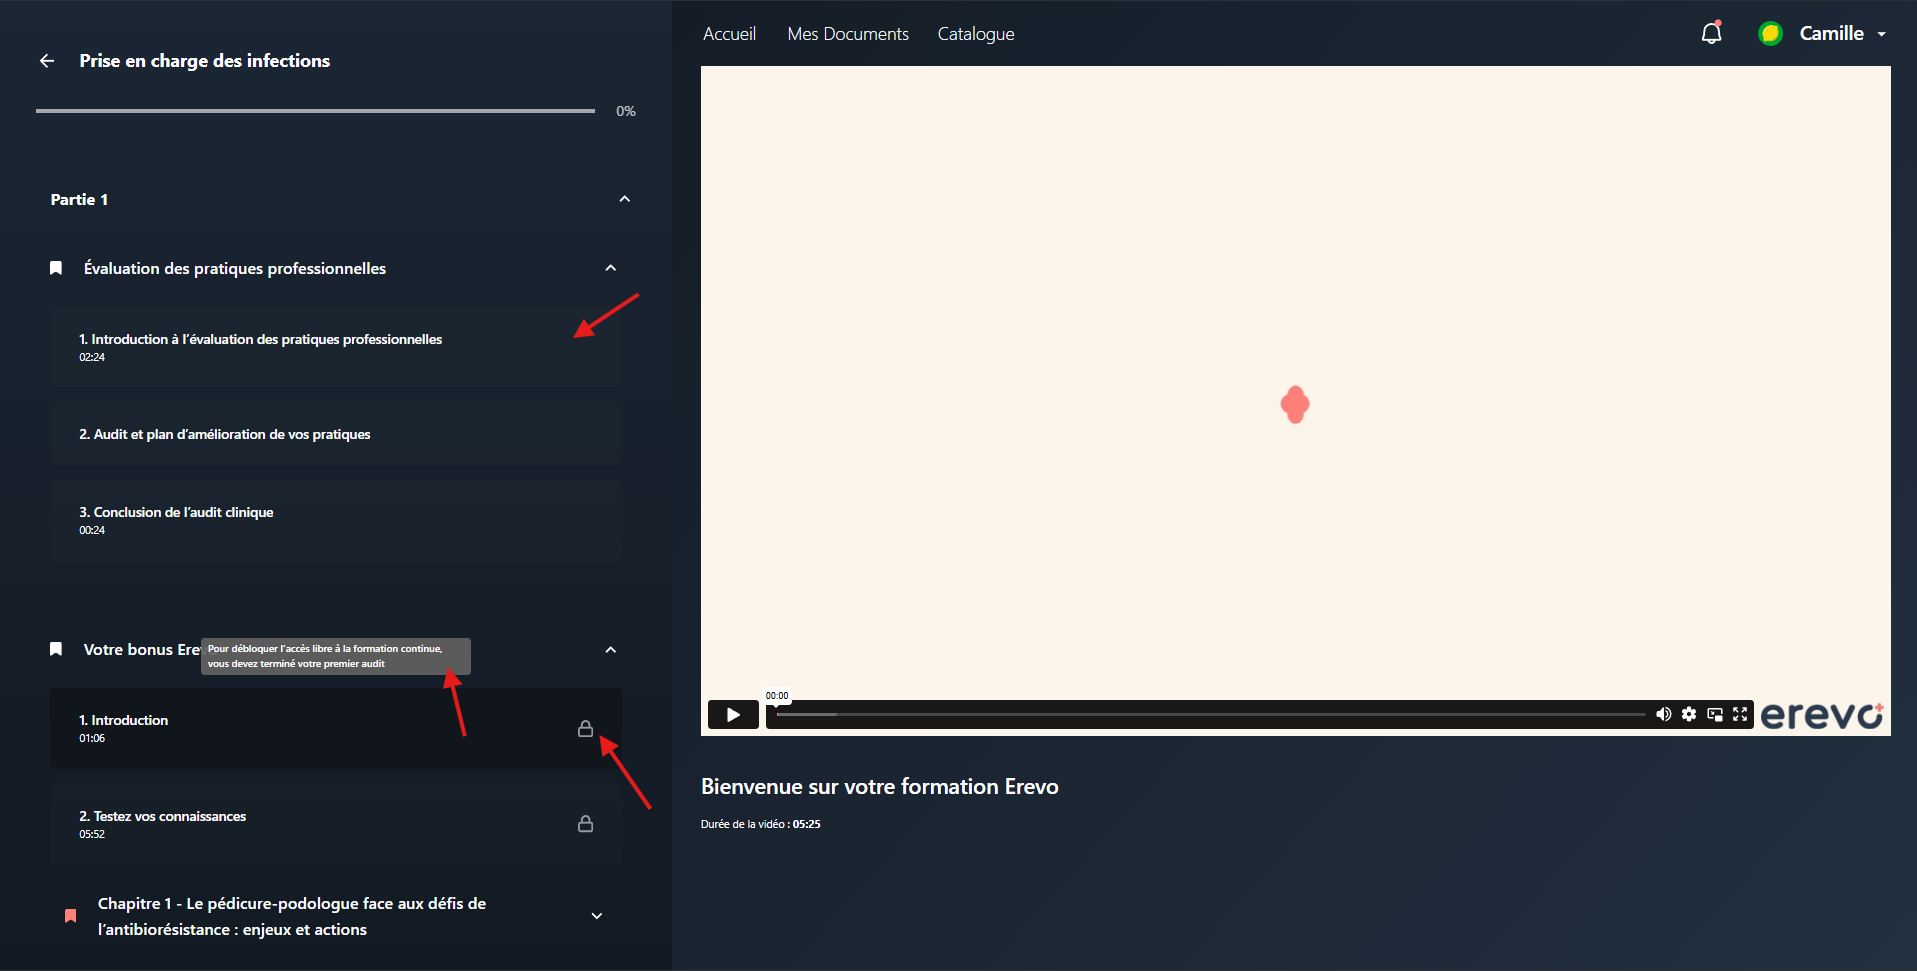The height and width of the screenshot is (971, 1917).
Task: Click the back arrow beside the course title
Action: click(47, 61)
